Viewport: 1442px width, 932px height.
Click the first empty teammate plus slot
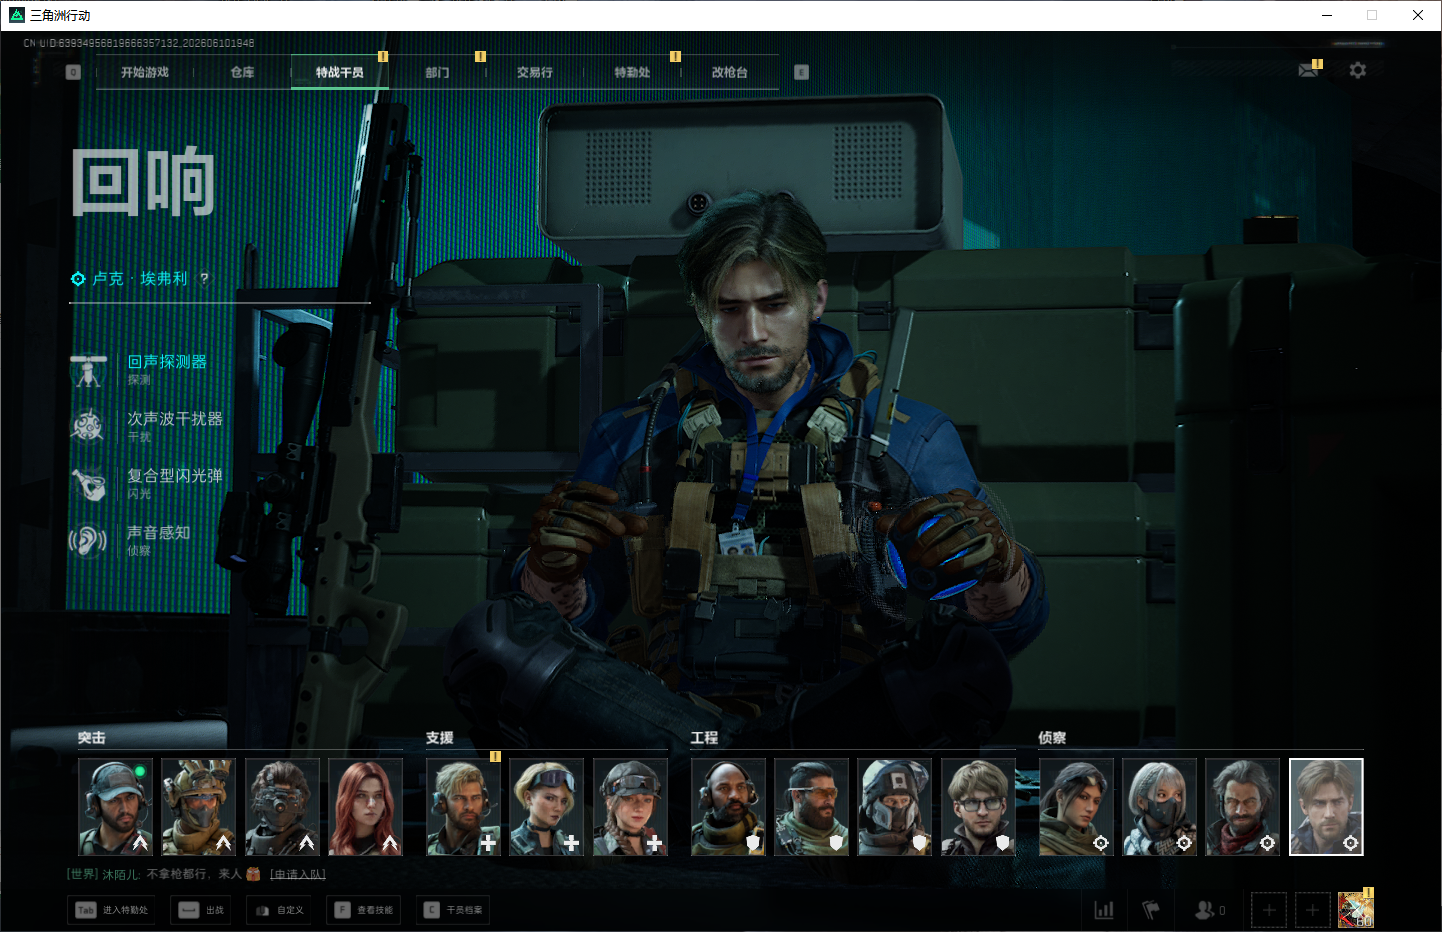click(x=1269, y=910)
